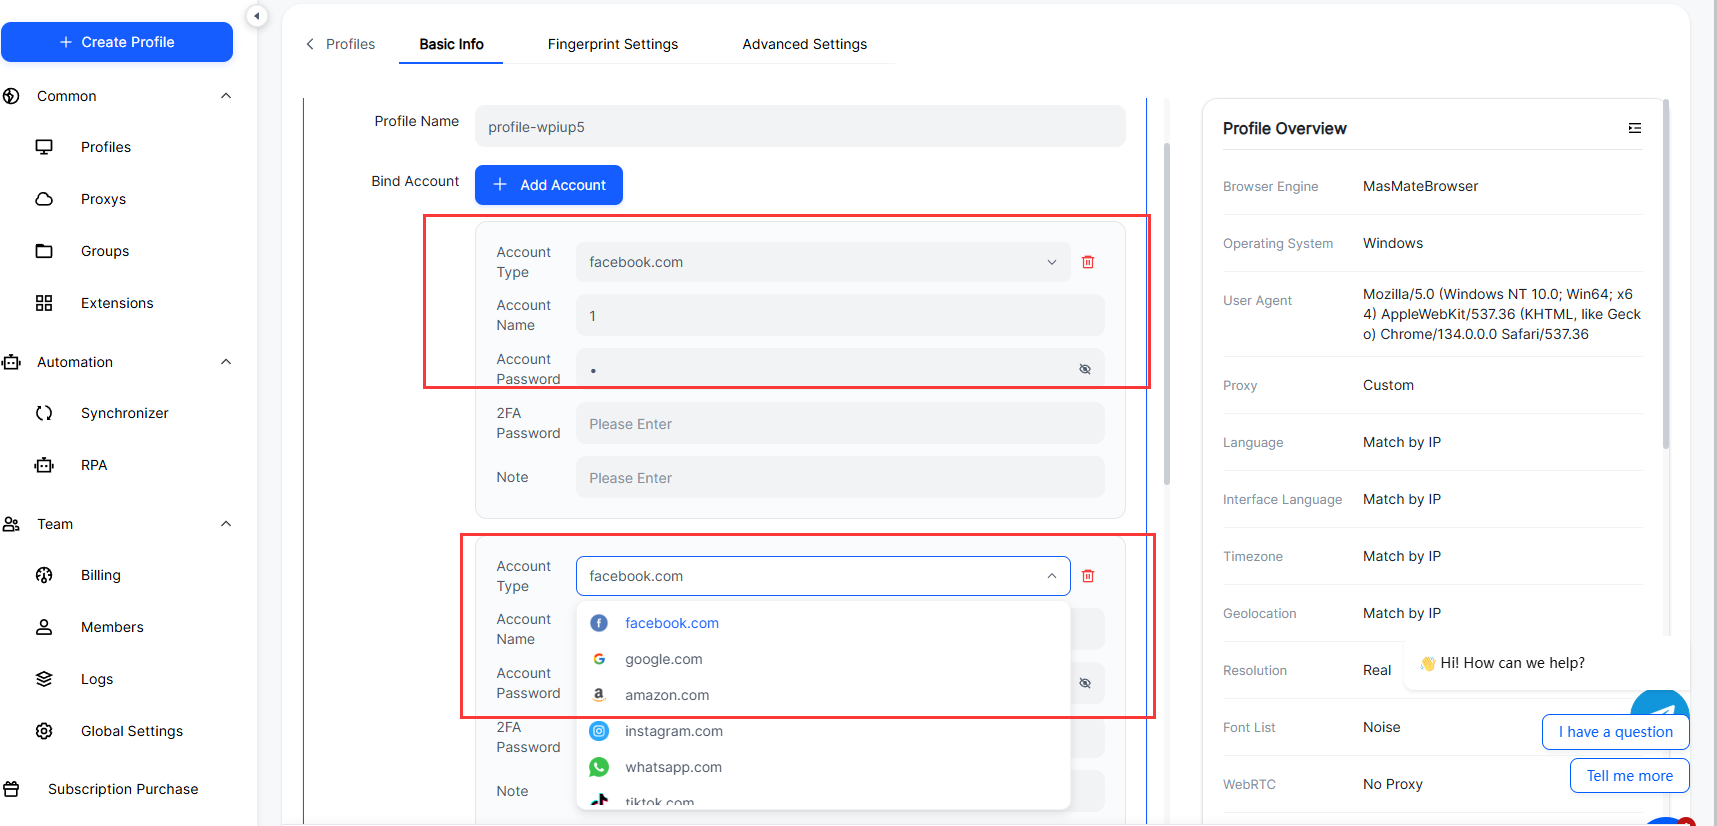Collapse the sidebar with arrow button
Image resolution: width=1717 pixels, height=826 pixels.
(257, 16)
